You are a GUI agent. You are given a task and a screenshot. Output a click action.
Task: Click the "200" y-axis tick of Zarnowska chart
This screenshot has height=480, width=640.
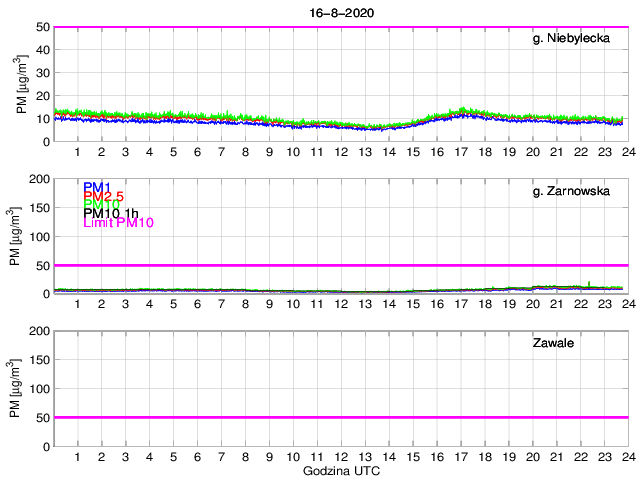[x=37, y=179]
